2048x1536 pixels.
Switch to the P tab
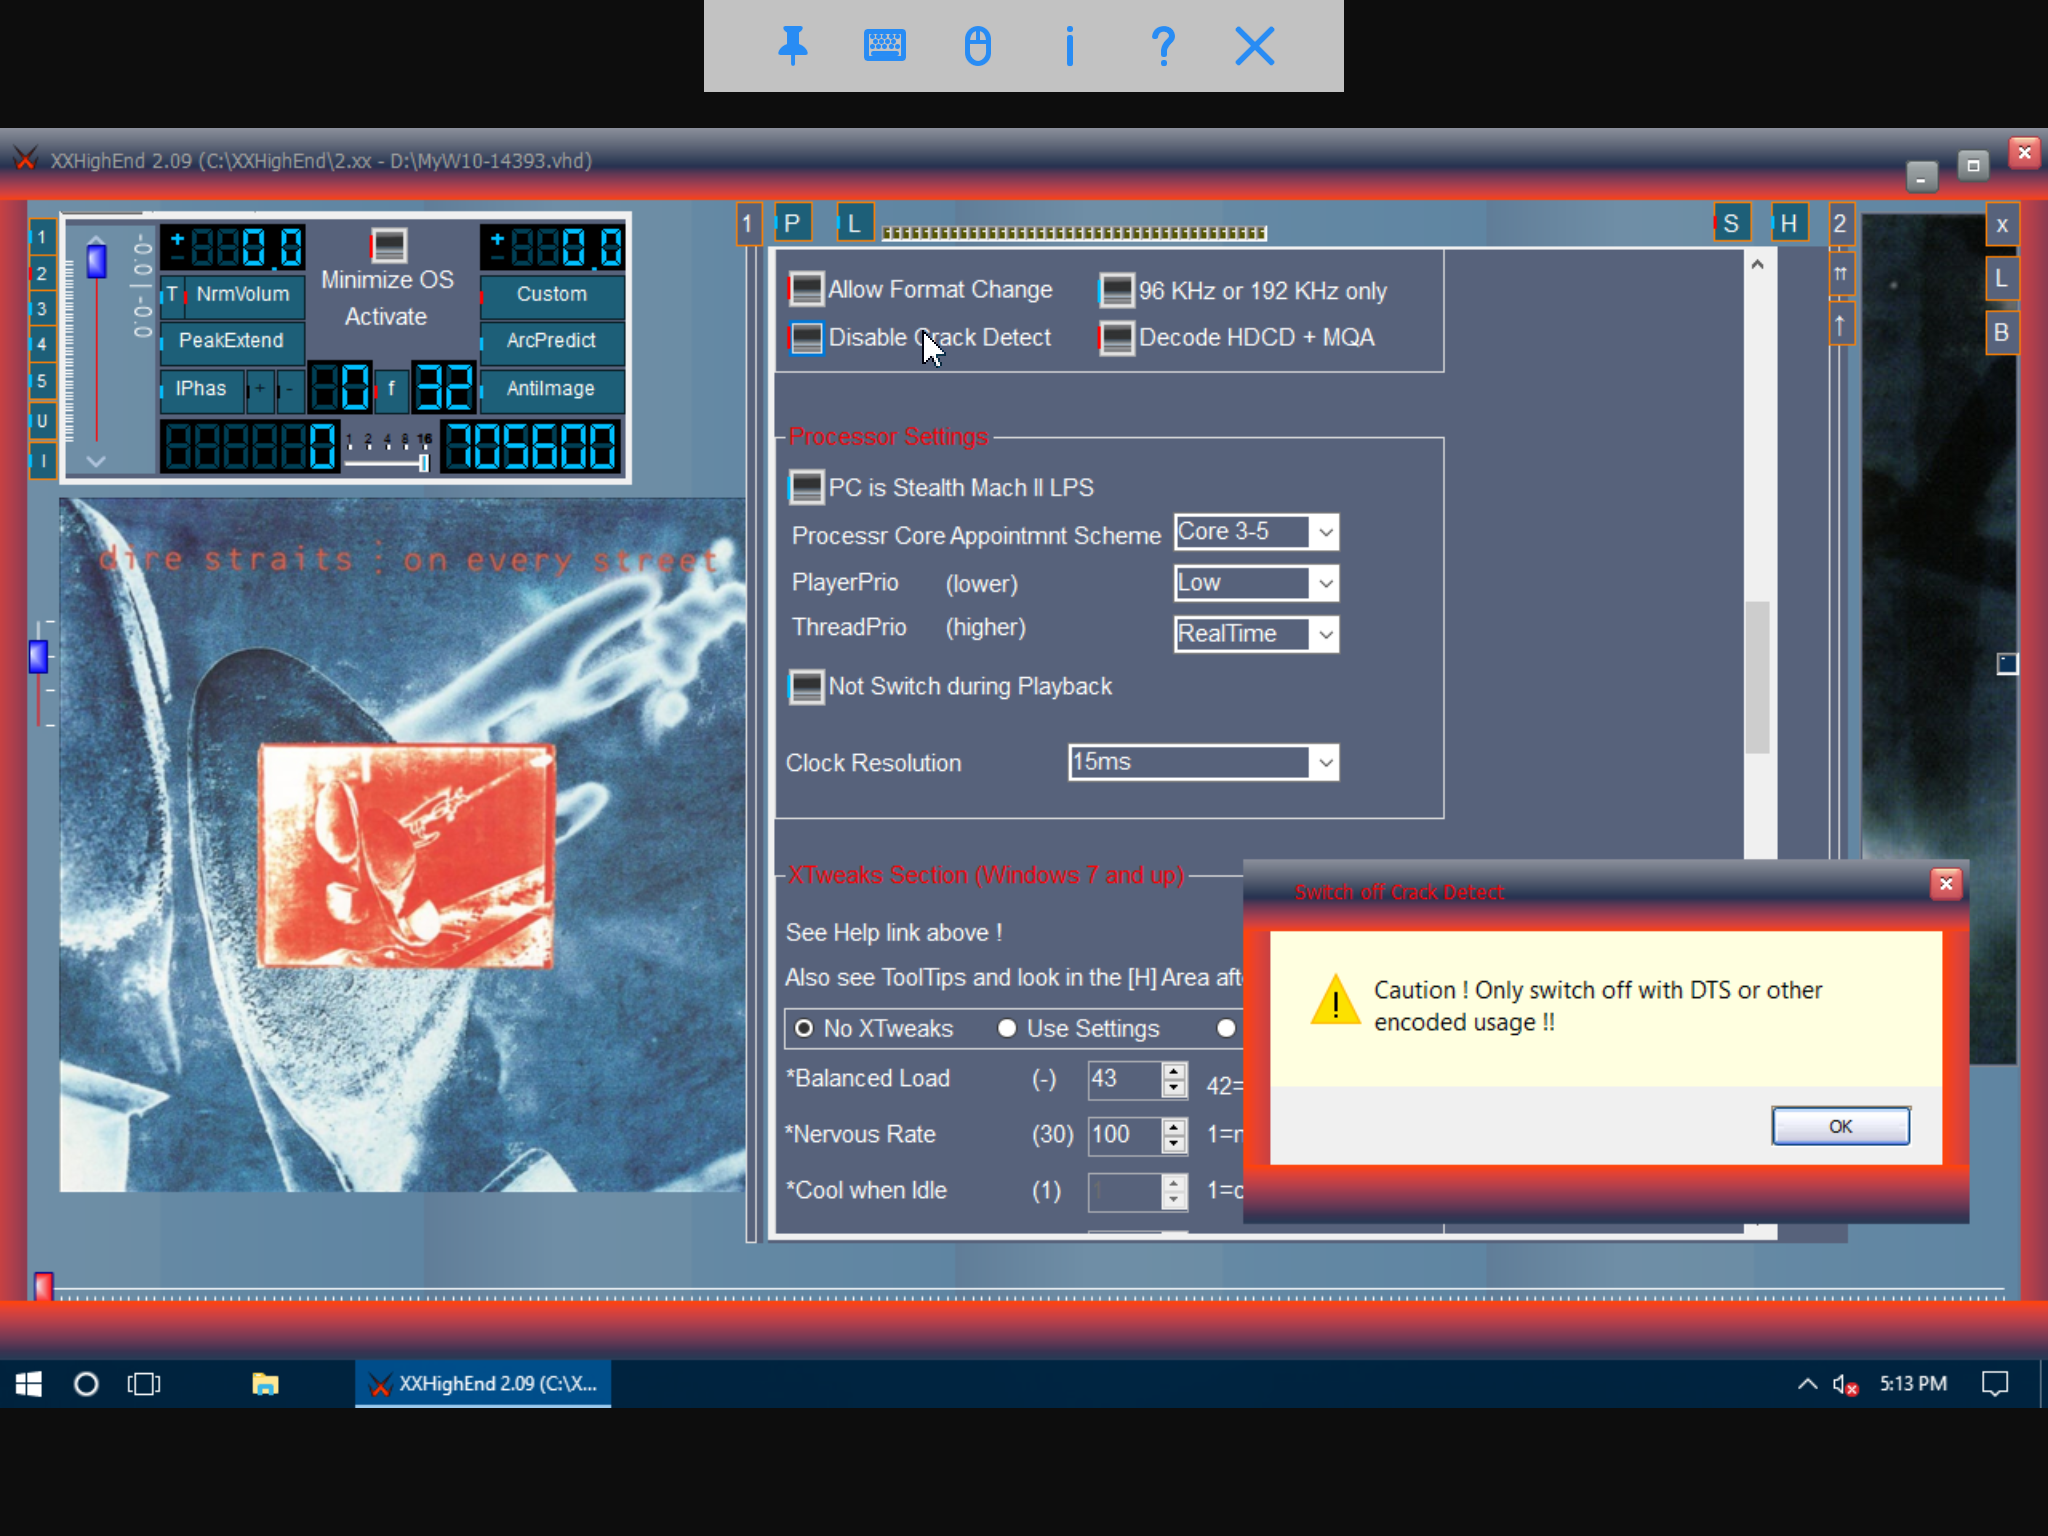pos(792,223)
